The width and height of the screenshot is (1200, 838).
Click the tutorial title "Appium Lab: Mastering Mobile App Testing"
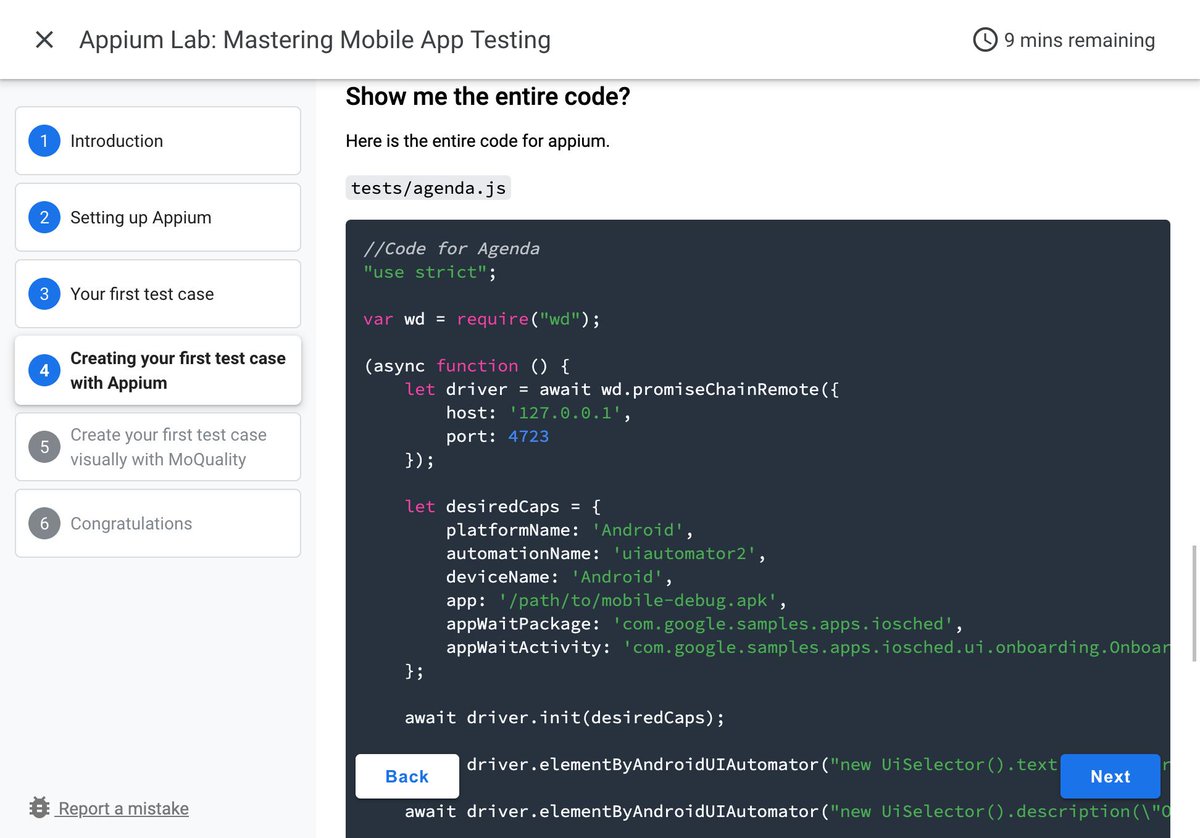click(x=315, y=40)
